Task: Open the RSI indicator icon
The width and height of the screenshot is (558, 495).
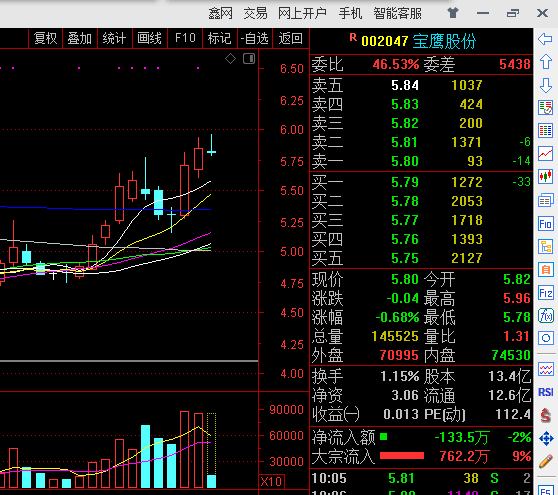Action: point(546,392)
